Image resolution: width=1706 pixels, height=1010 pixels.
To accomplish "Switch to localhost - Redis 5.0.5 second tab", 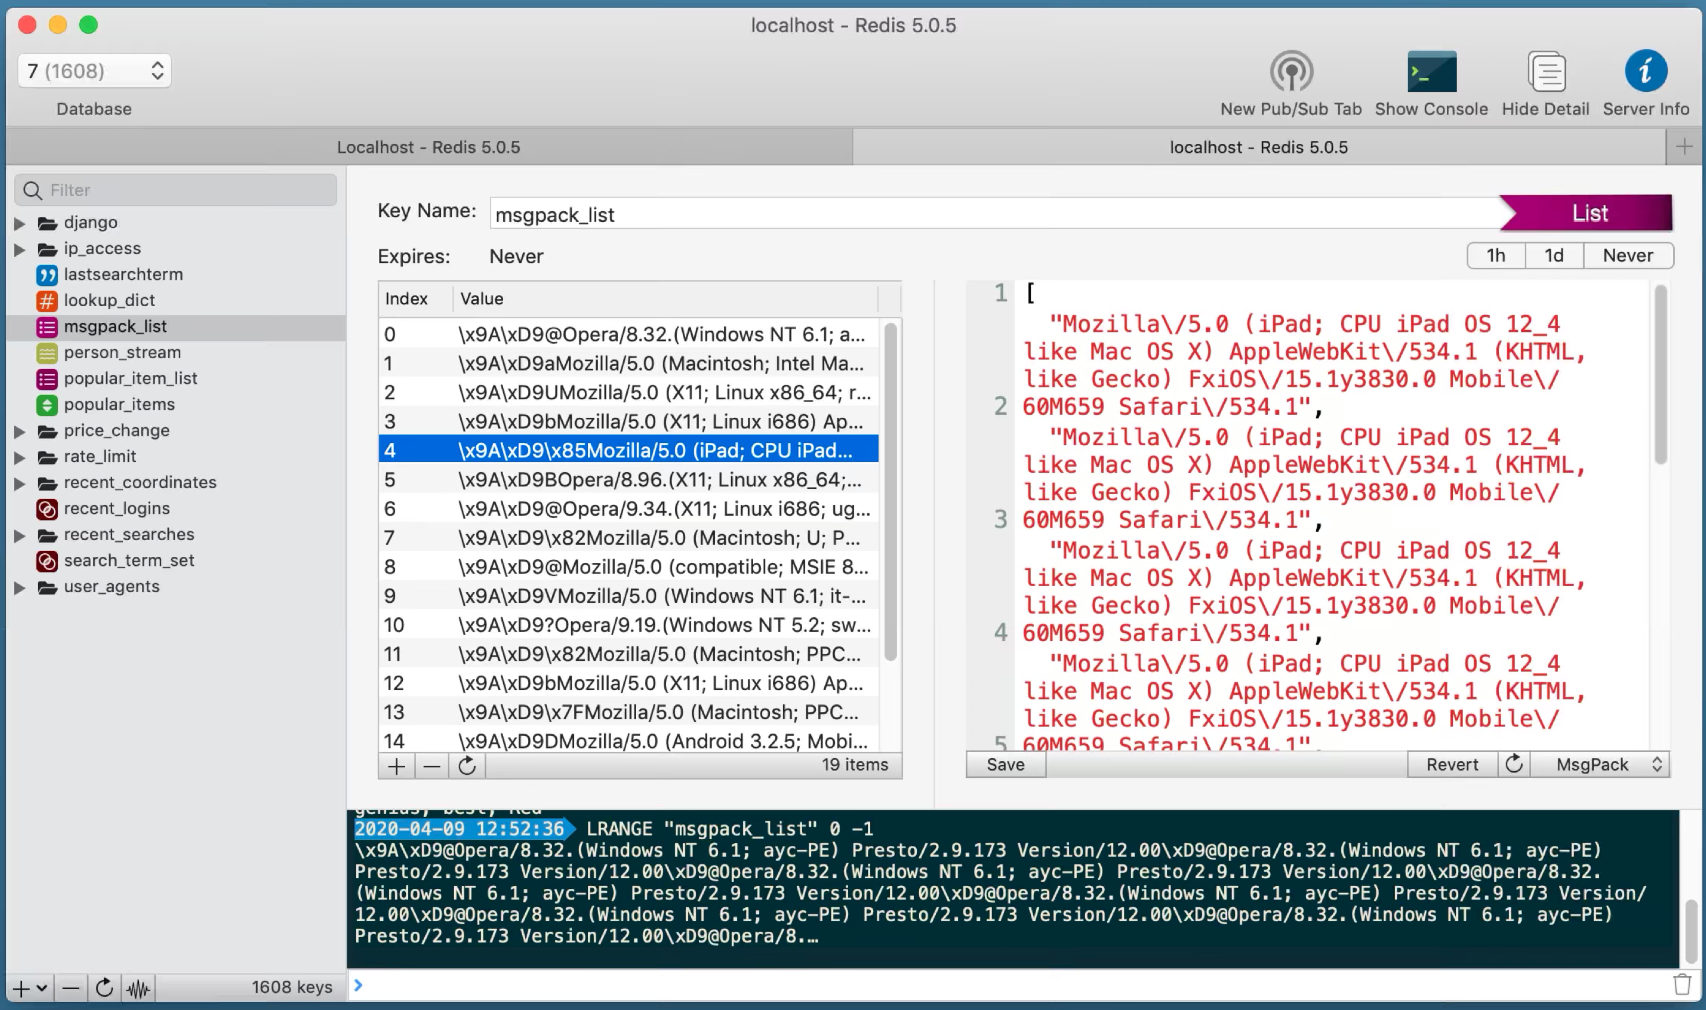I will point(1259,147).
